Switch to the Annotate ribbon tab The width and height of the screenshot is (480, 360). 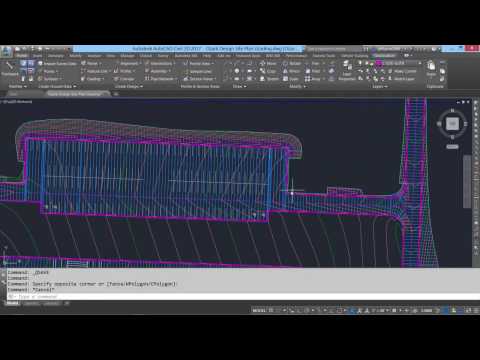(55, 56)
